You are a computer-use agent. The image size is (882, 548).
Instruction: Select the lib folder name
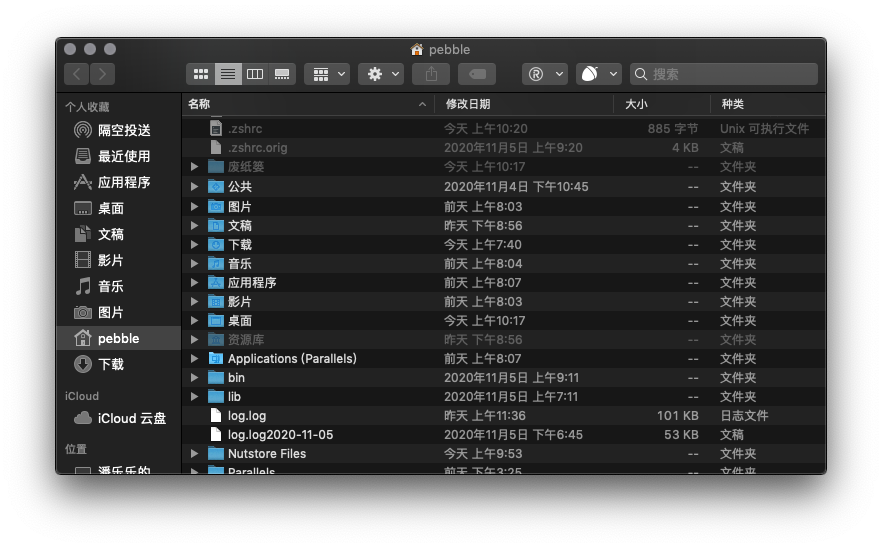(x=234, y=397)
